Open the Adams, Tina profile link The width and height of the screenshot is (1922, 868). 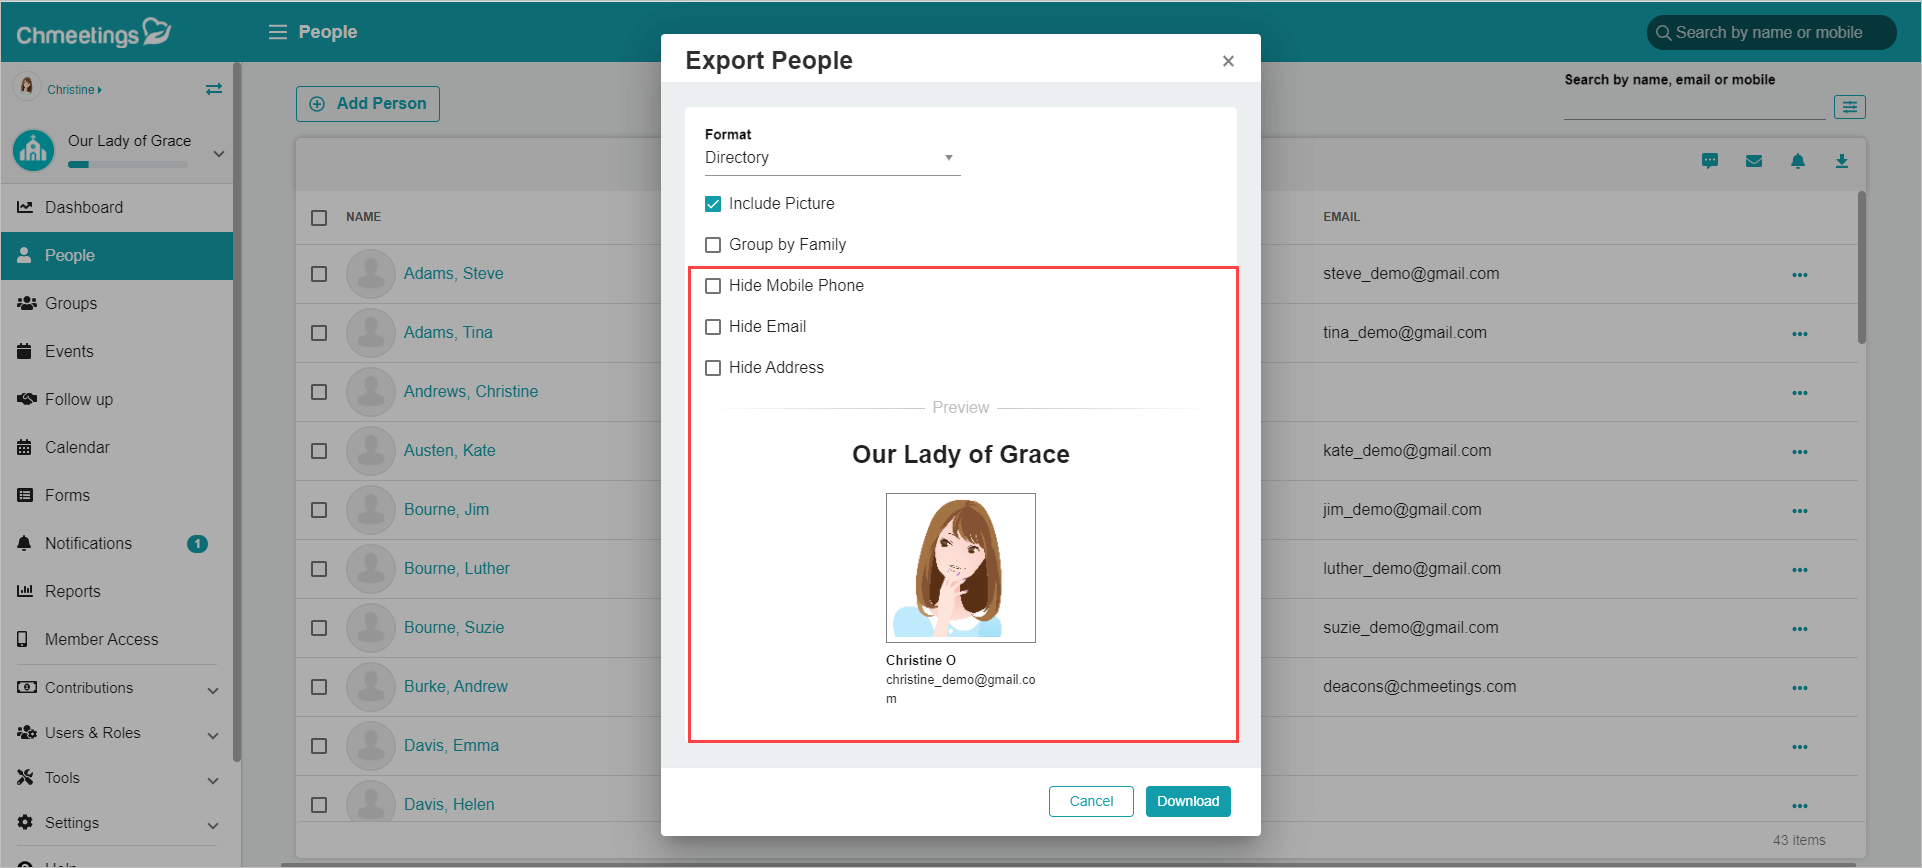point(448,333)
